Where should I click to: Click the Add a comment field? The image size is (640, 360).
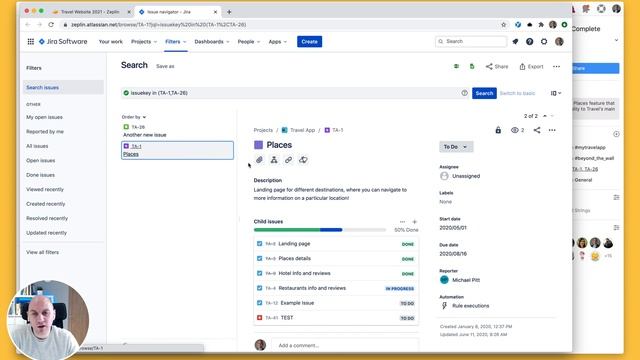345,345
